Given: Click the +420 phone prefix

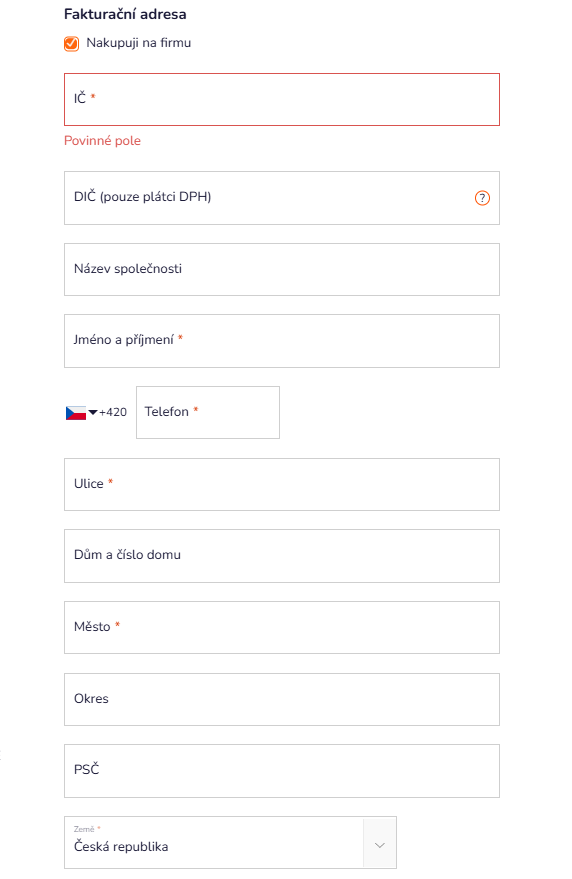Looking at the screenshot, I should [x=113, y=412].
